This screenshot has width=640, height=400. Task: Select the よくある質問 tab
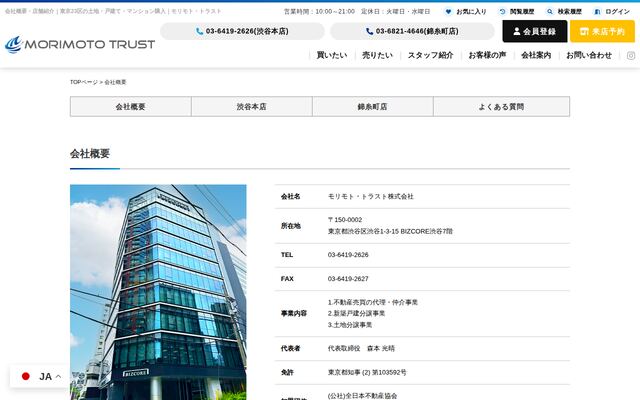501,107
